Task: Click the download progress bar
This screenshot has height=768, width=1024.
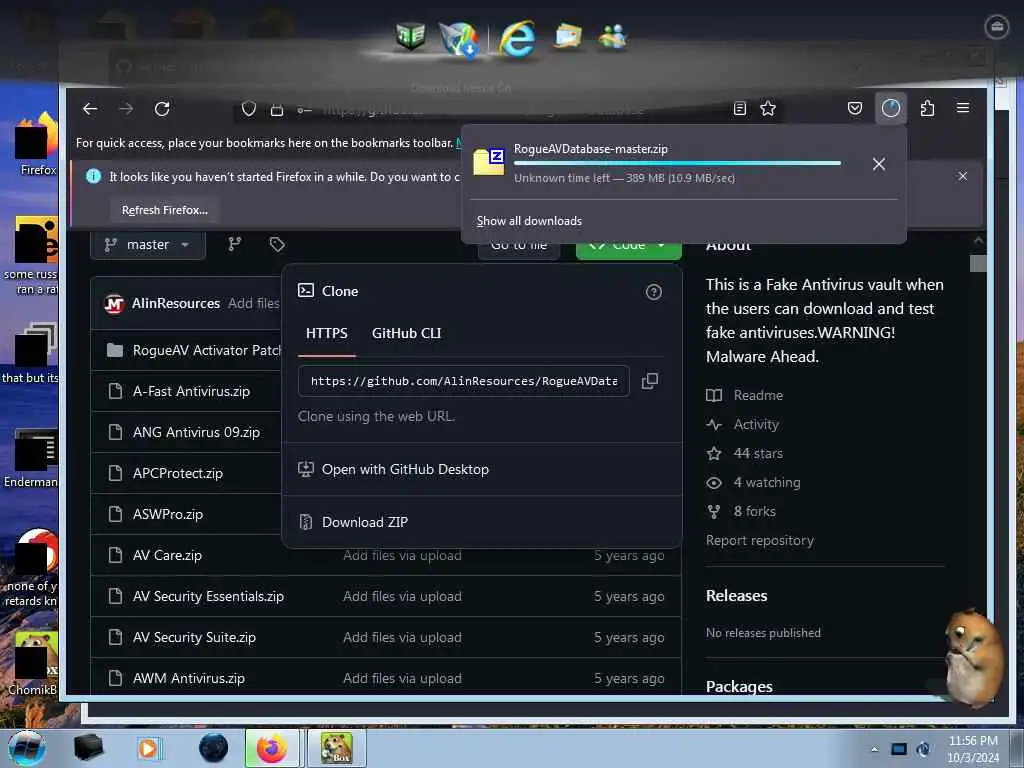Action: point(677,163)
